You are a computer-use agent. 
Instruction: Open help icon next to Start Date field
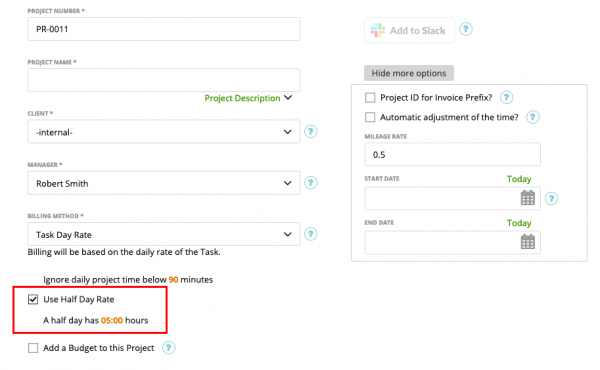click(x=551, y=199)
